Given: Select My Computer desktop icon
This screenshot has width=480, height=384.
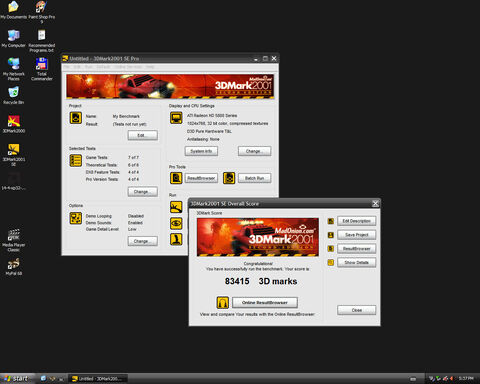Looking at the screenshot, I should (x=13, y=38).
